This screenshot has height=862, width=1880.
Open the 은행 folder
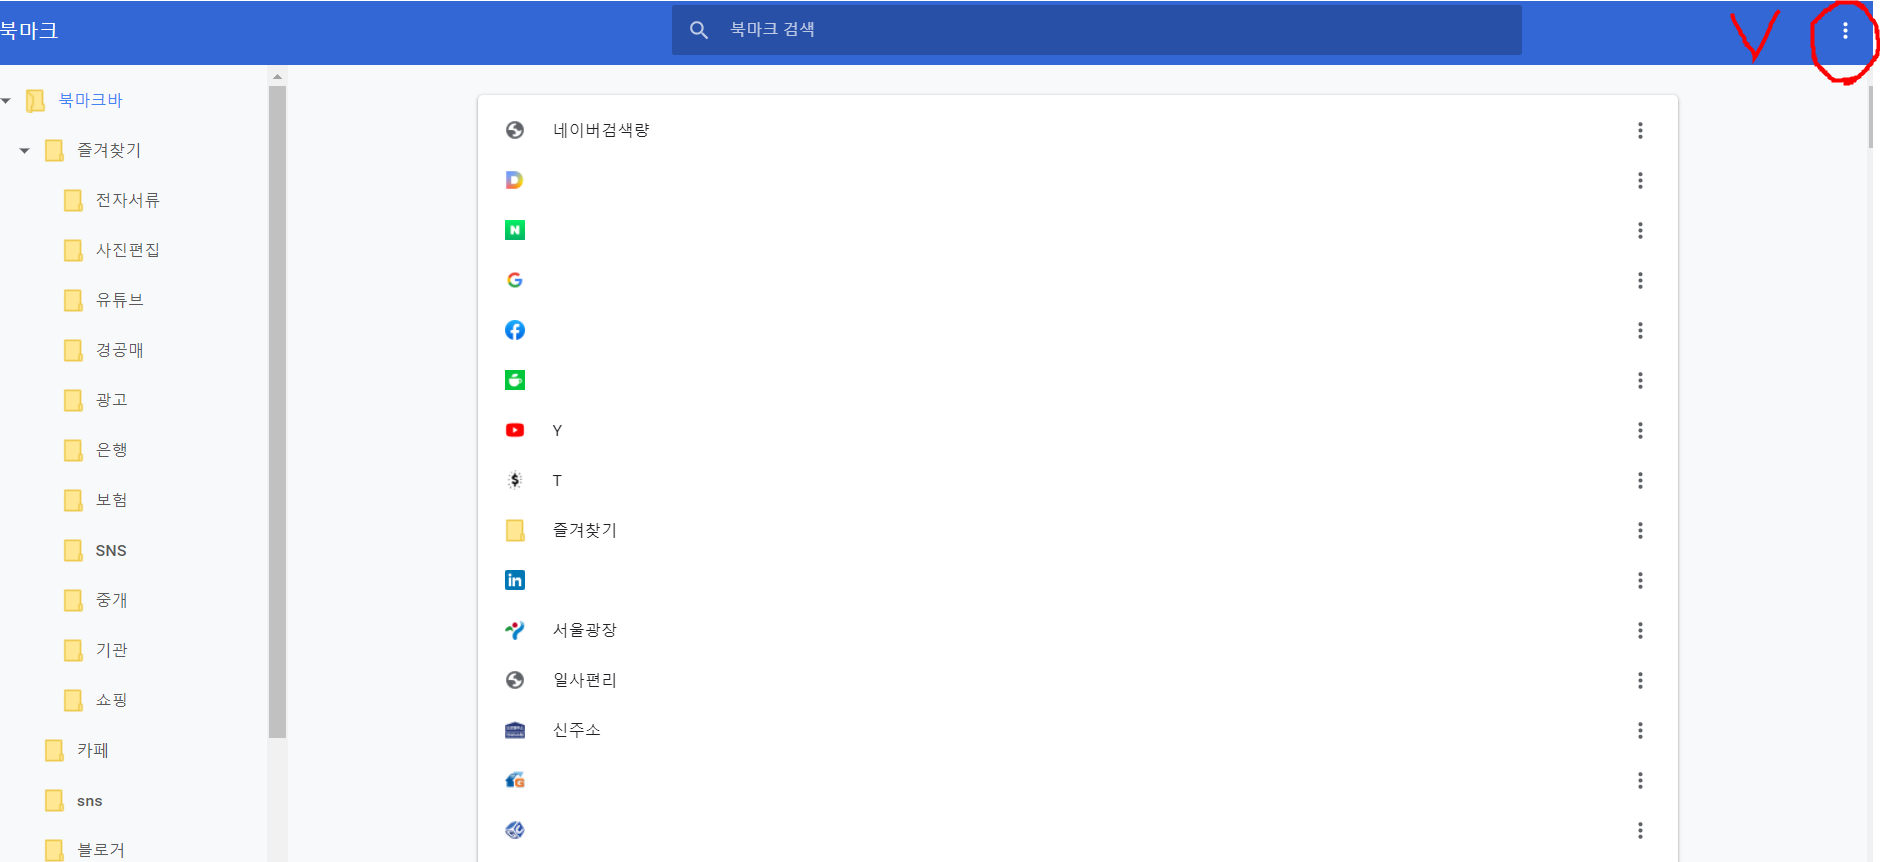coord(111,450)
